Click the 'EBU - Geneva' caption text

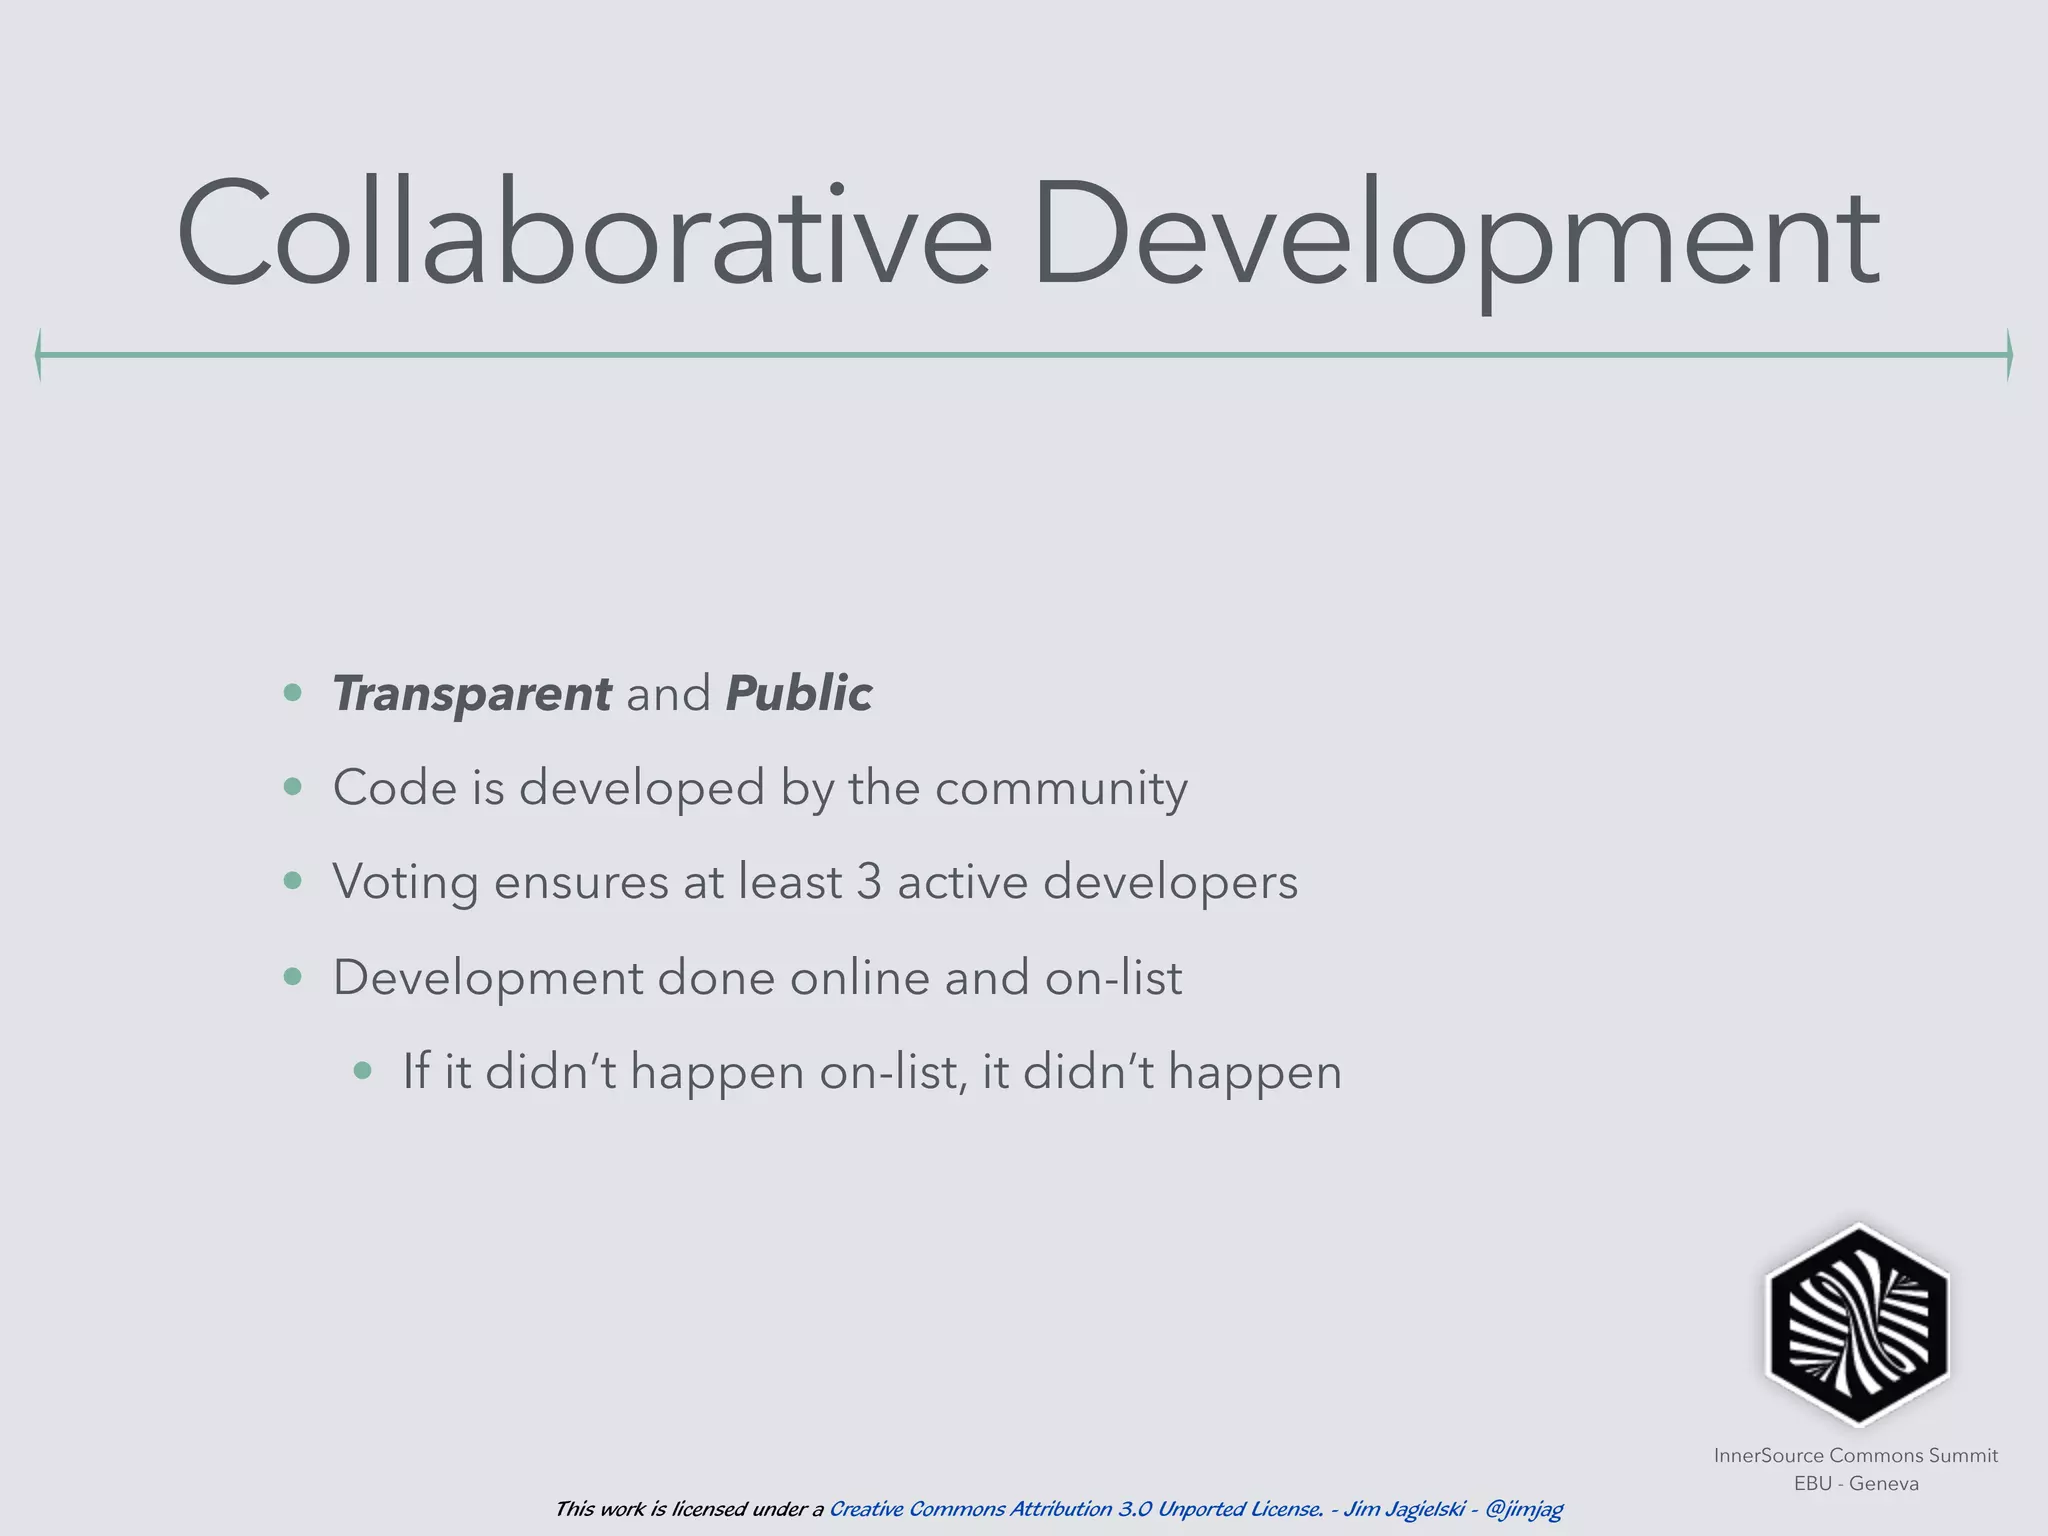point(1856,1483)
